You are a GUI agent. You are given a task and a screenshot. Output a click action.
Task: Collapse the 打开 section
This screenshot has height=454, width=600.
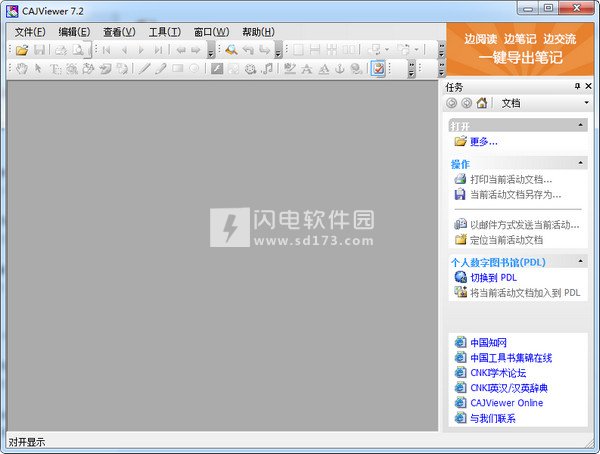point(580,125)
